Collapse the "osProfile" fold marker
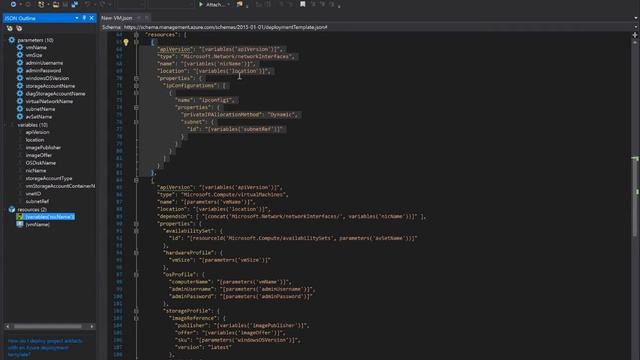 pyautogui.click(x=136, y=275)
